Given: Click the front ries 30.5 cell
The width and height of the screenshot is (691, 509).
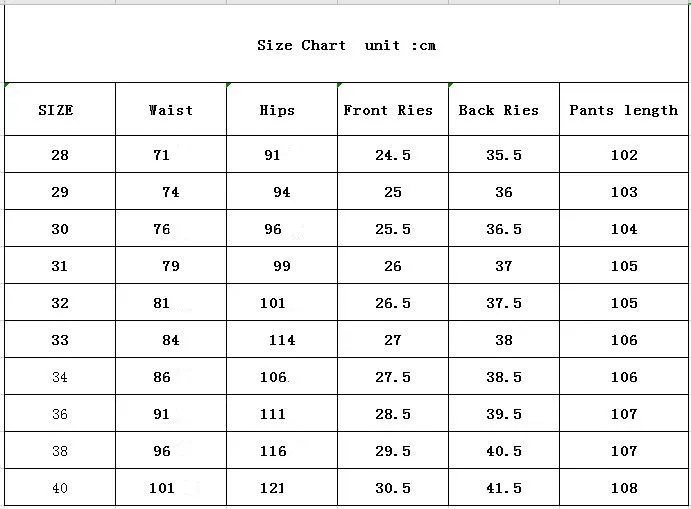Looking at the screenshot, I should pos(393,487).
